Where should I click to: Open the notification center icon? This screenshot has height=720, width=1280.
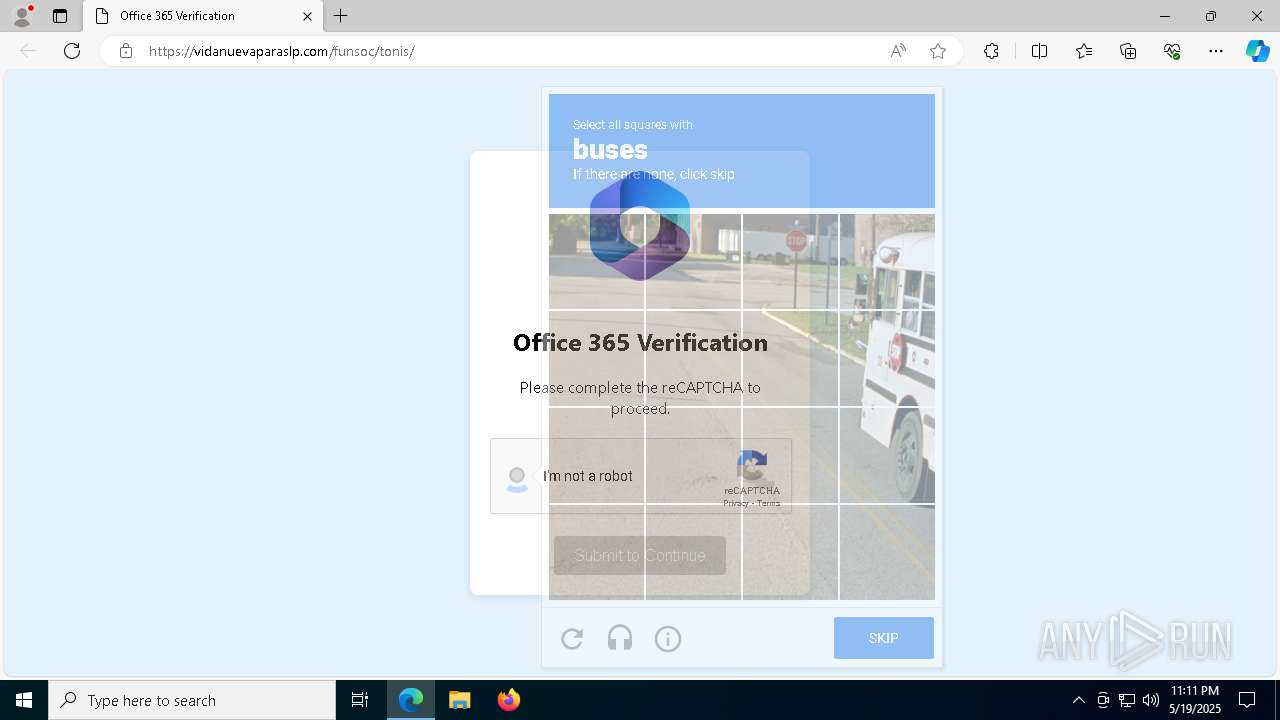click(1247, 700)
